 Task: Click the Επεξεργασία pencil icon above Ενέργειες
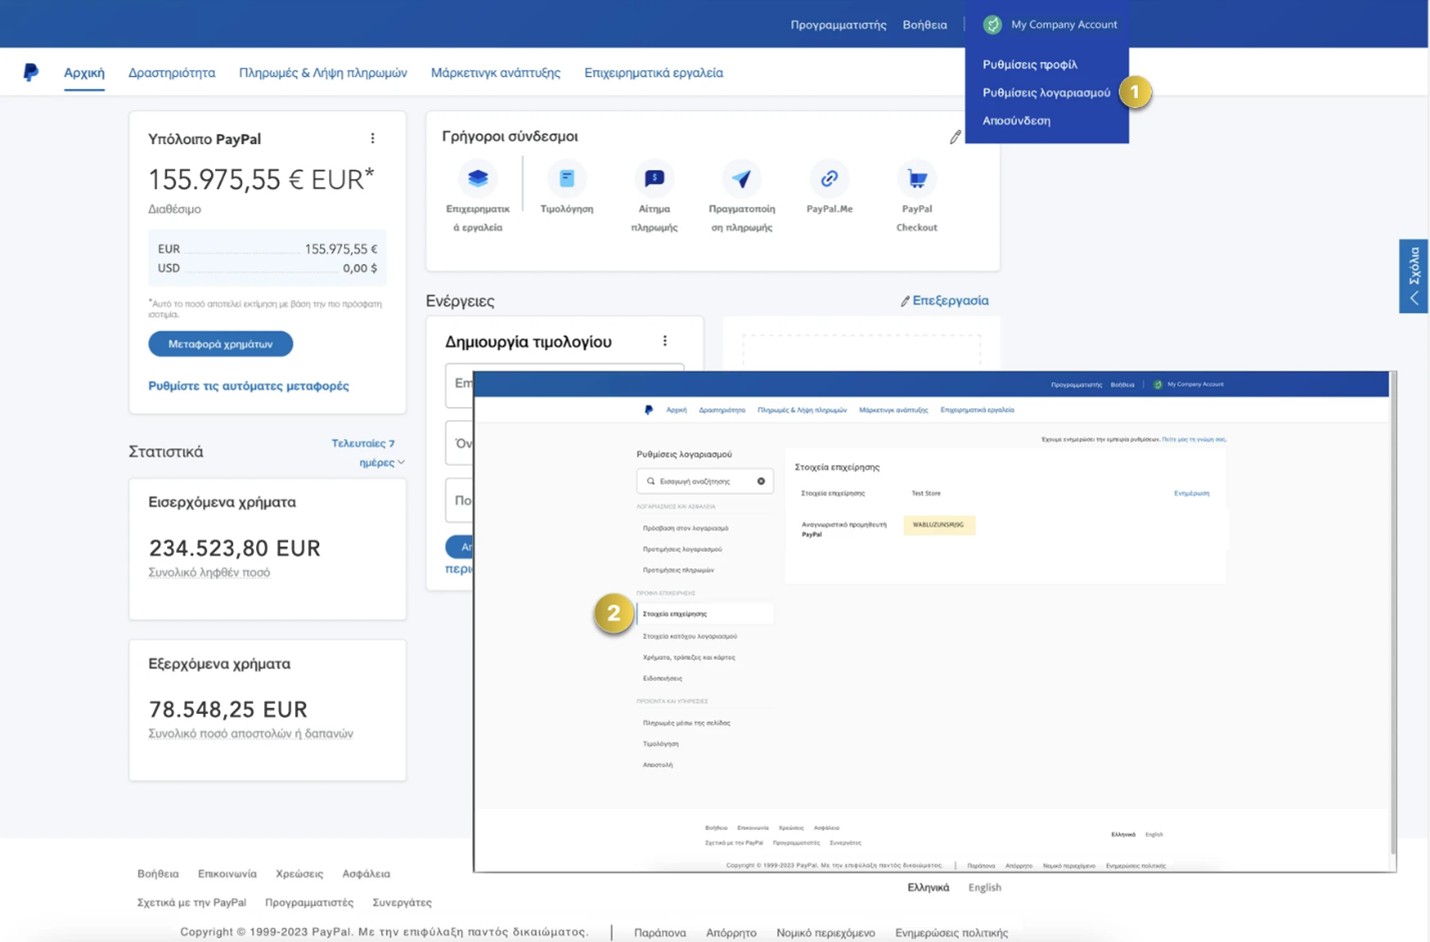coord(905,300)
